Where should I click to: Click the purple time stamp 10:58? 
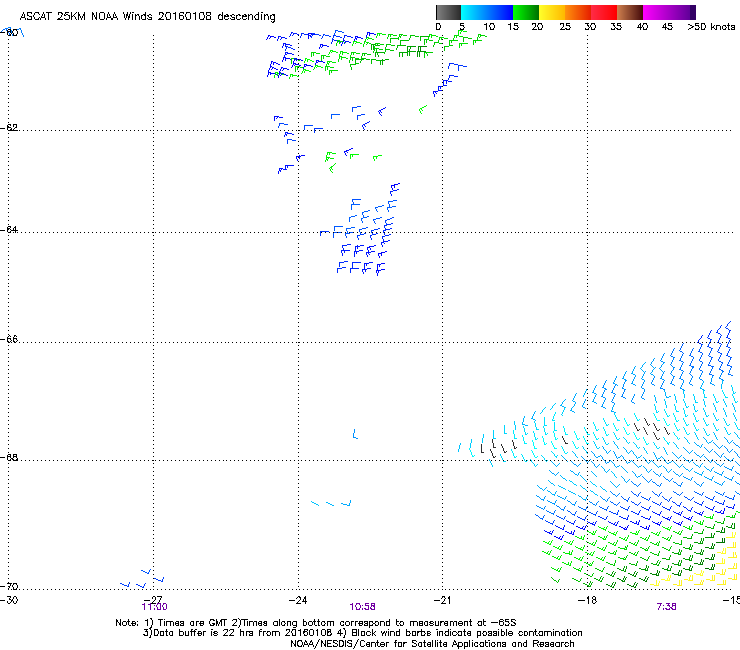(x=362, y=607)
